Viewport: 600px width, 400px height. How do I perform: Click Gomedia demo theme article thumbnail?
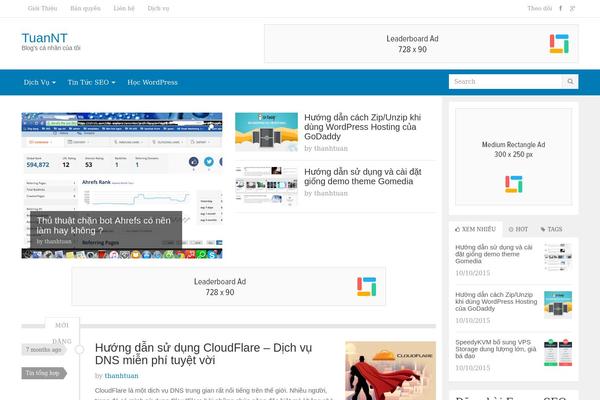pyautogui.click(x=266, y=185)
